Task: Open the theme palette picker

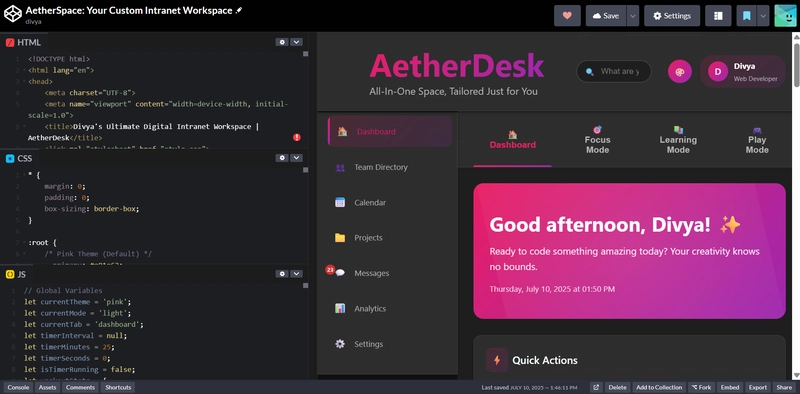Action: (x=680, y=71)
